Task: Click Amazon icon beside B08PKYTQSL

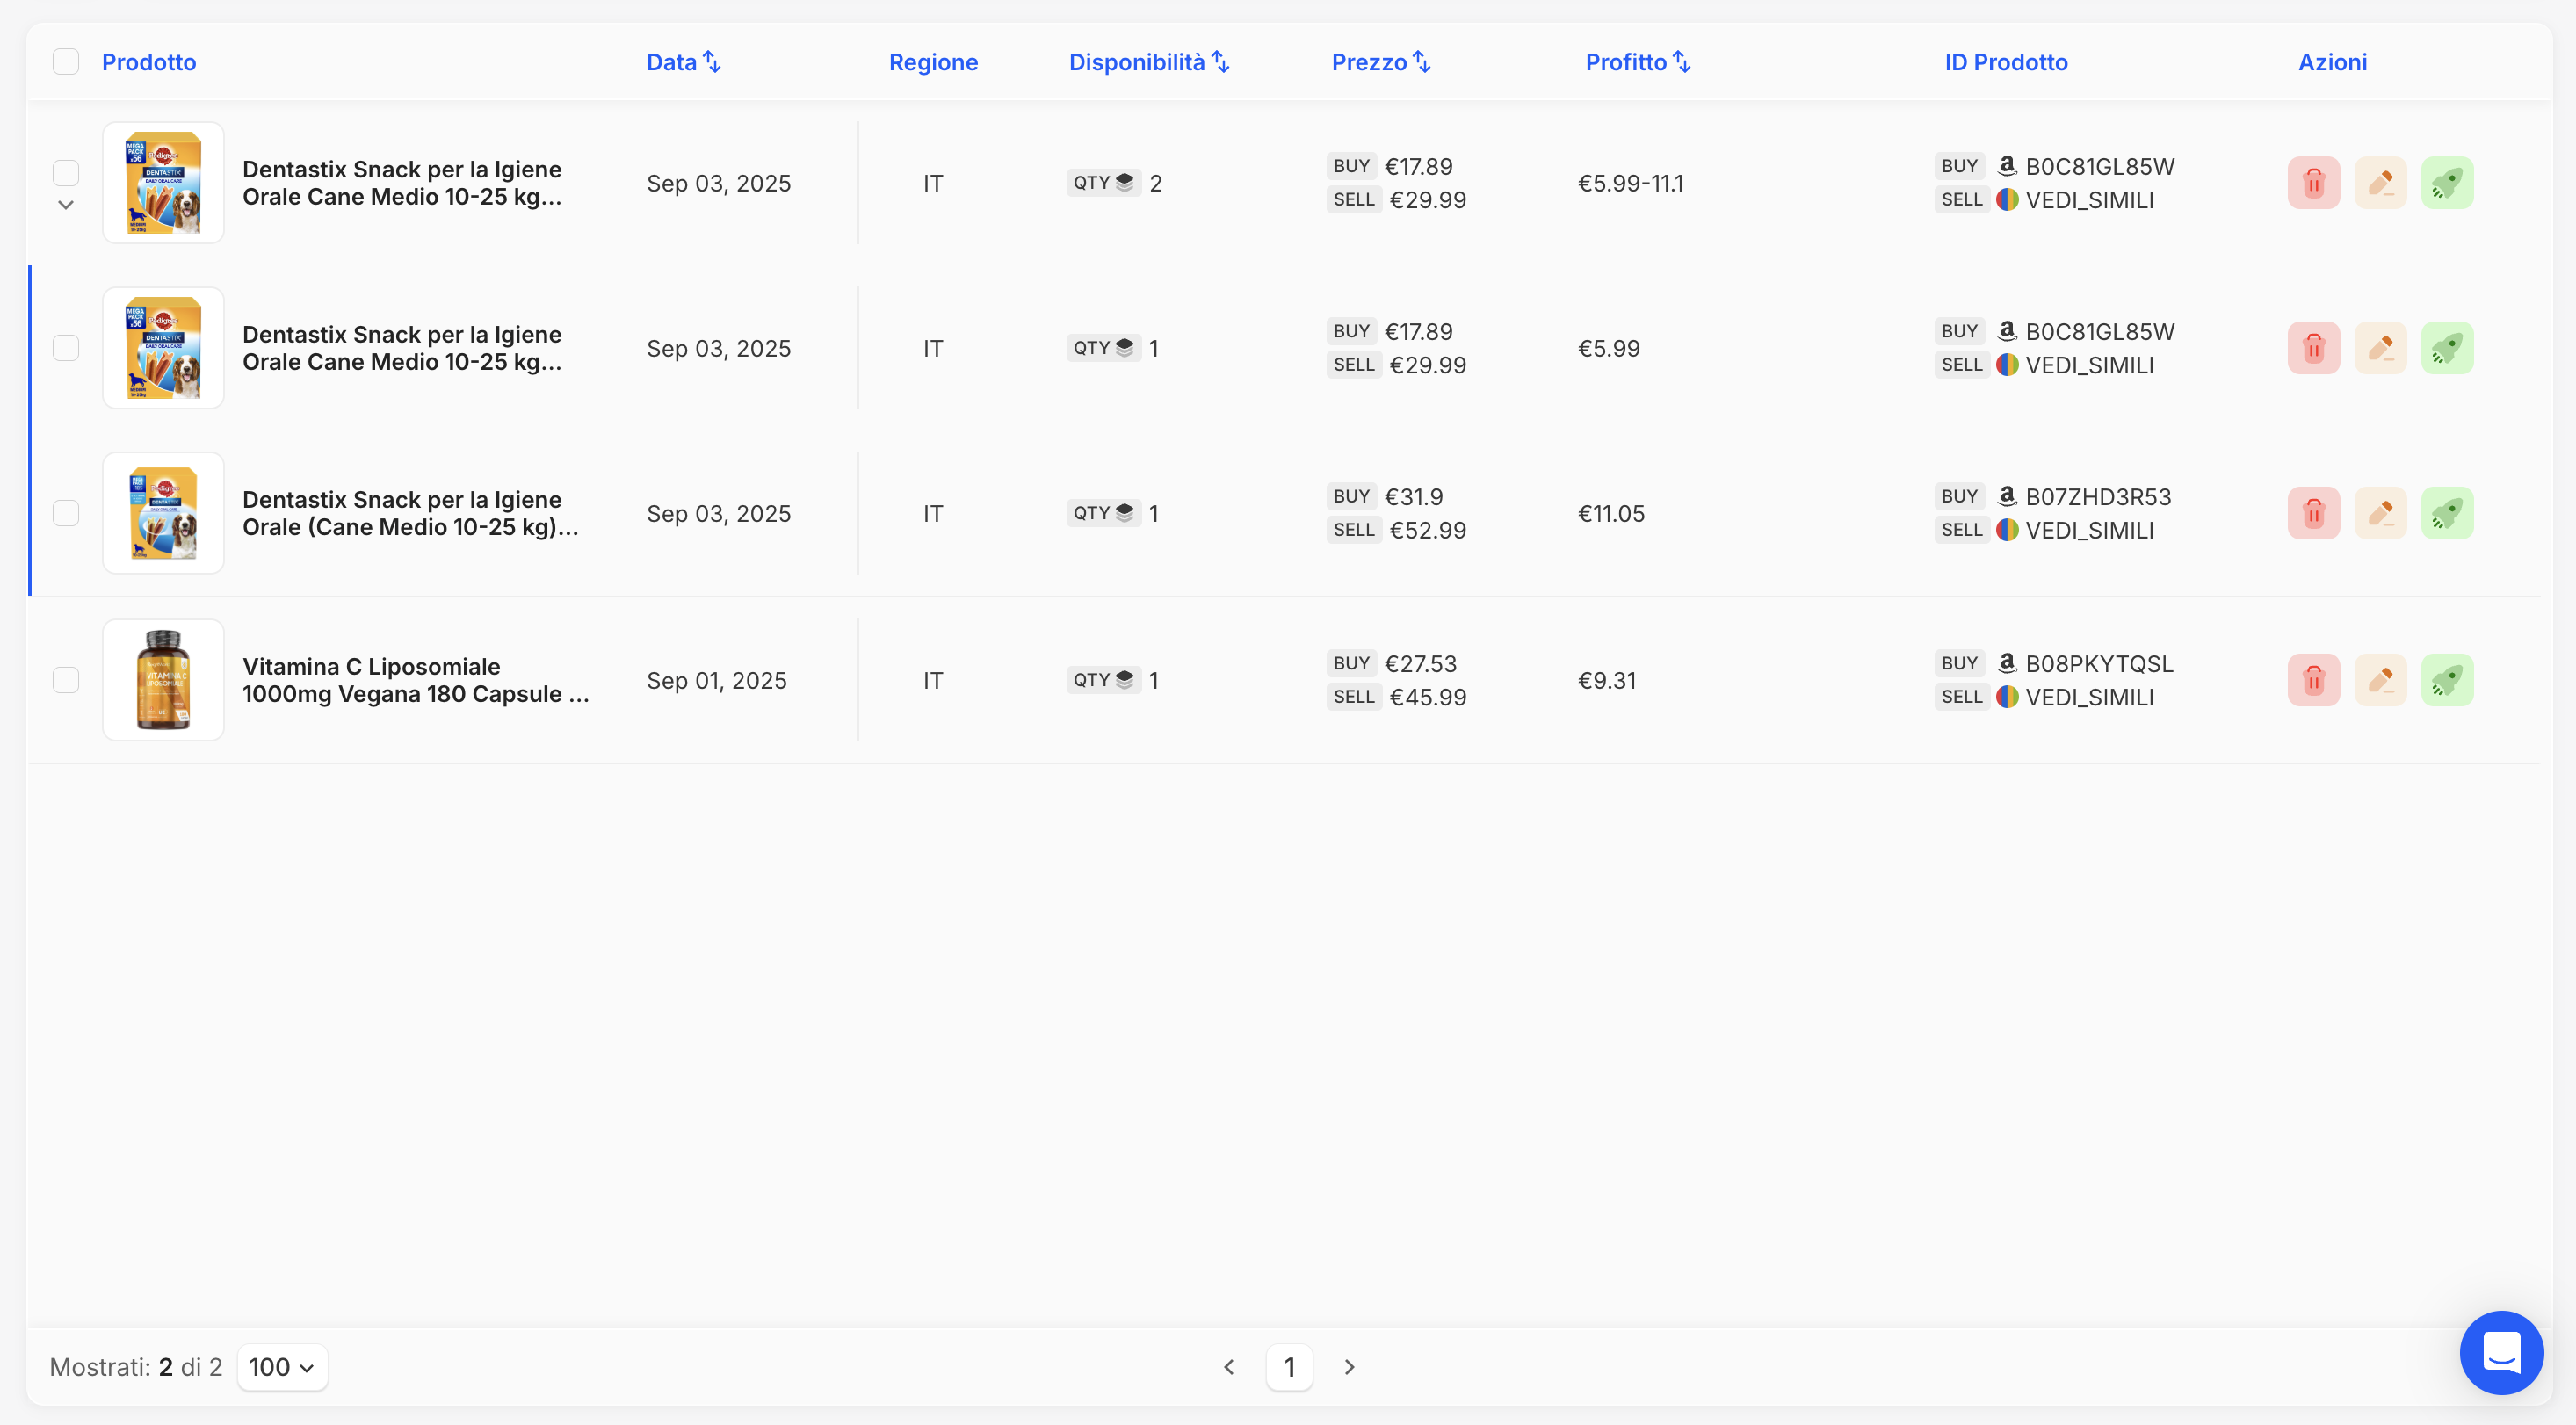Action: [2006, 663]
